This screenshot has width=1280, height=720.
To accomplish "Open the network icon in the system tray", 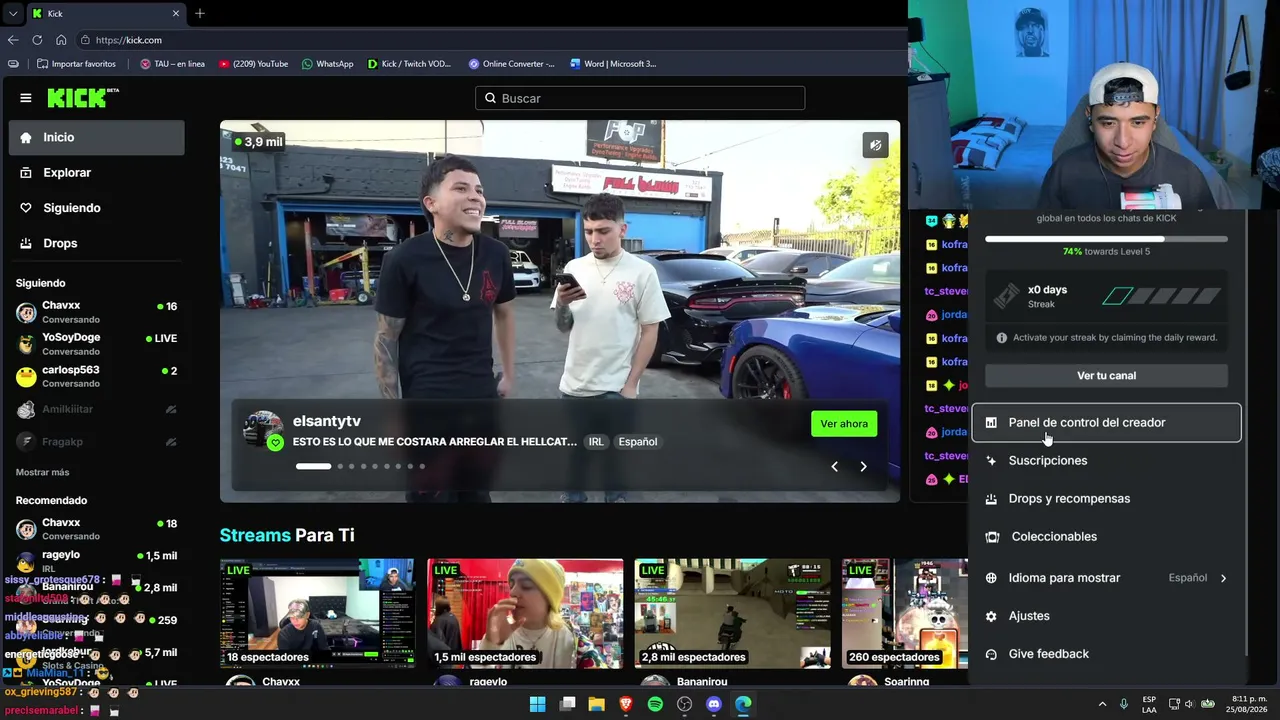I will [x=1174, y=704].
